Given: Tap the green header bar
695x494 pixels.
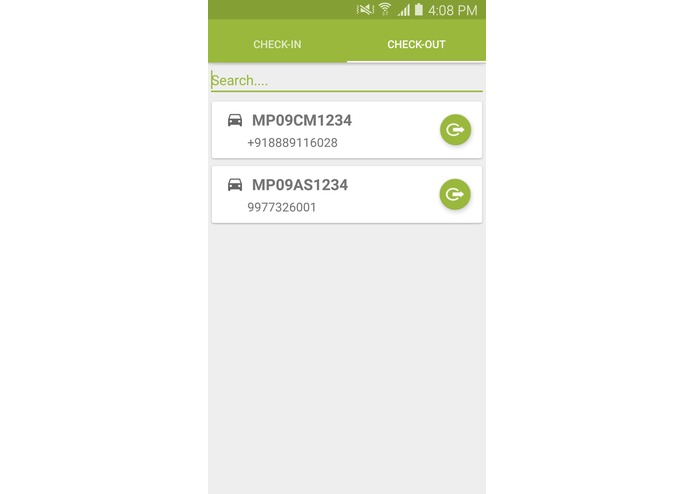Looking at the screenshot, I should point(347,31).
